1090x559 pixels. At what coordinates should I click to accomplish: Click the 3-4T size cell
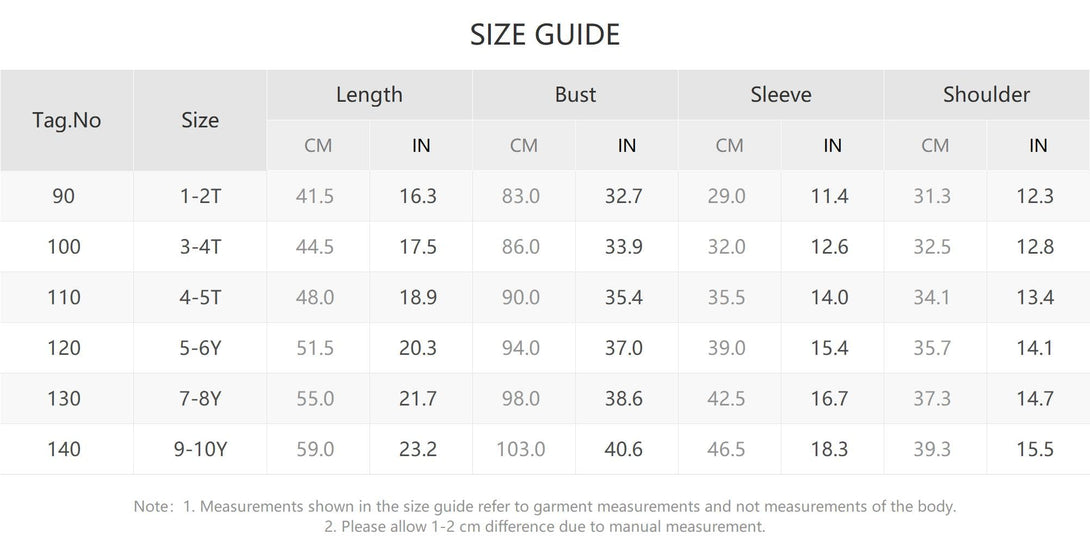tap(200, 247)
